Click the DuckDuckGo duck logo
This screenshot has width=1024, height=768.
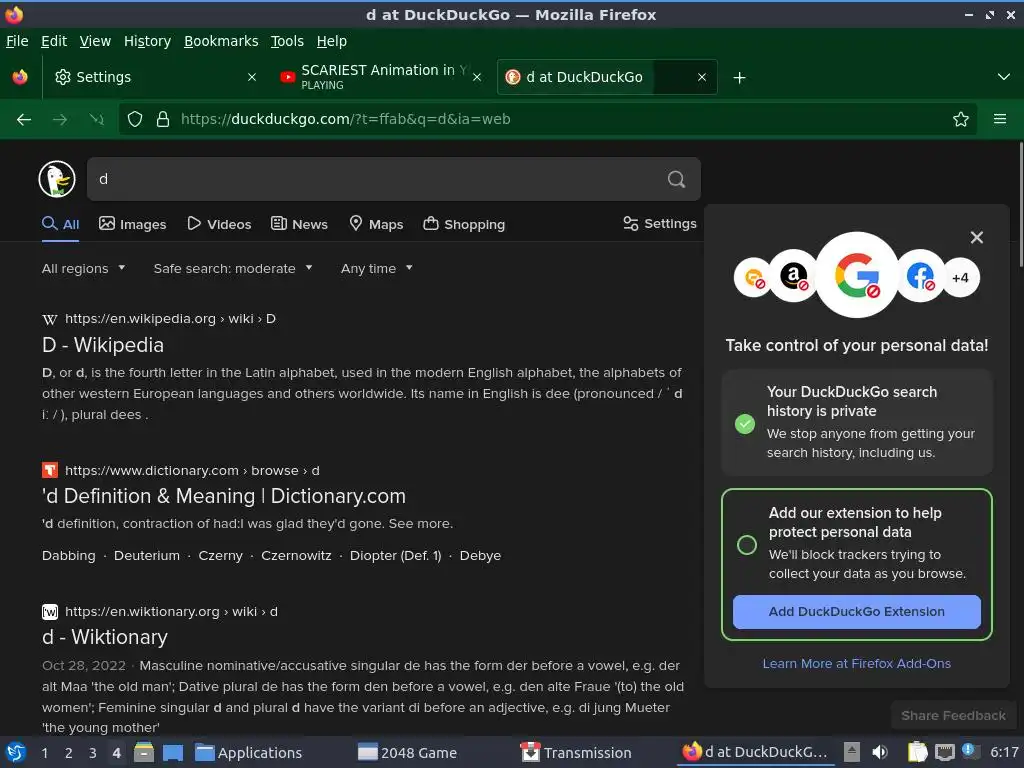57,179
